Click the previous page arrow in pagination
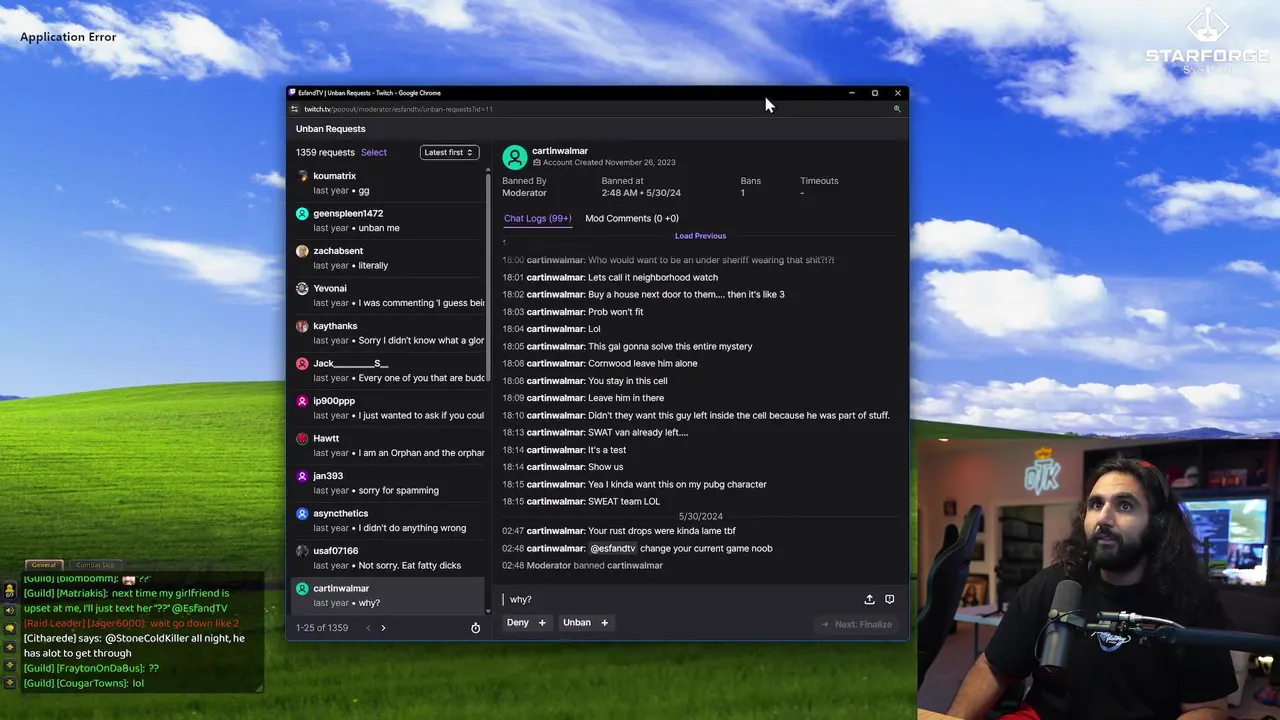Image resolution: width=1280 pixels, height=720 pixels. pyautogui.click(x=368, y=628)
